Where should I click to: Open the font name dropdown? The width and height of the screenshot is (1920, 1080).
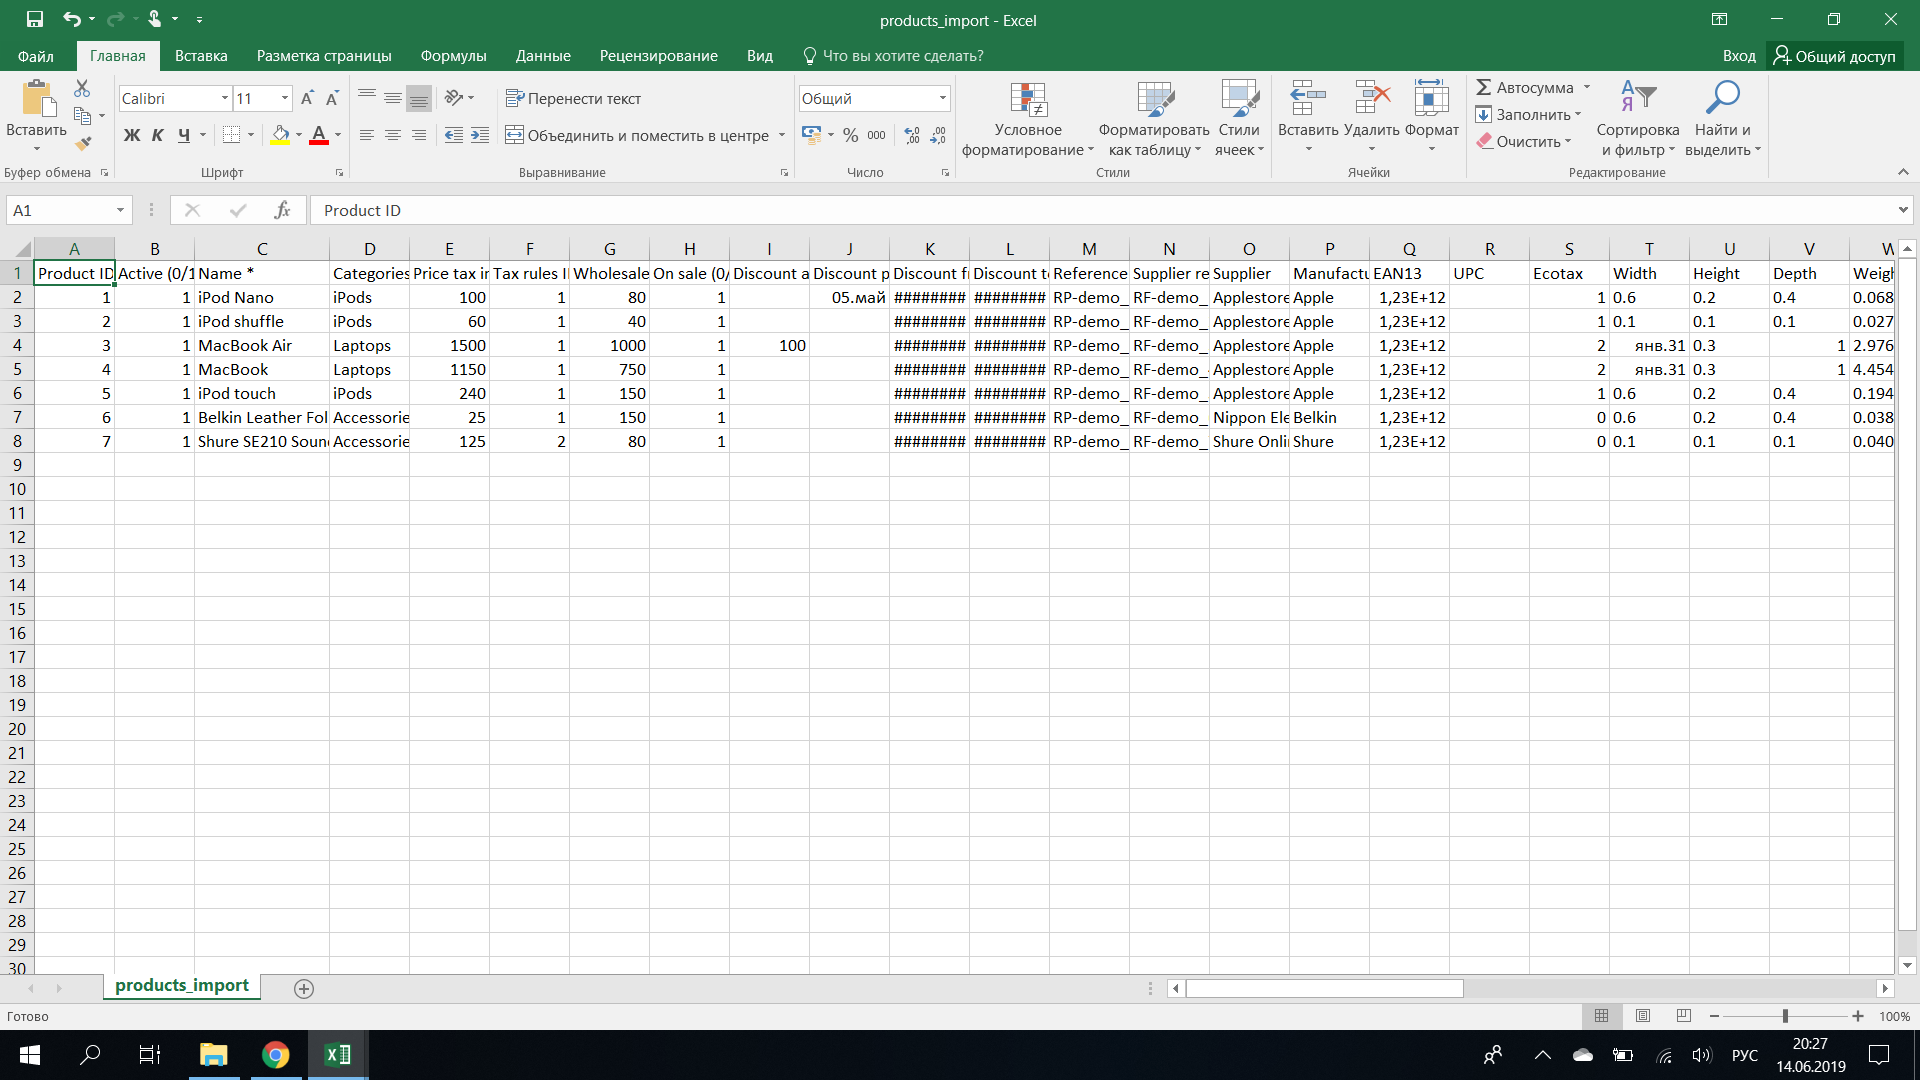[224, 98]
